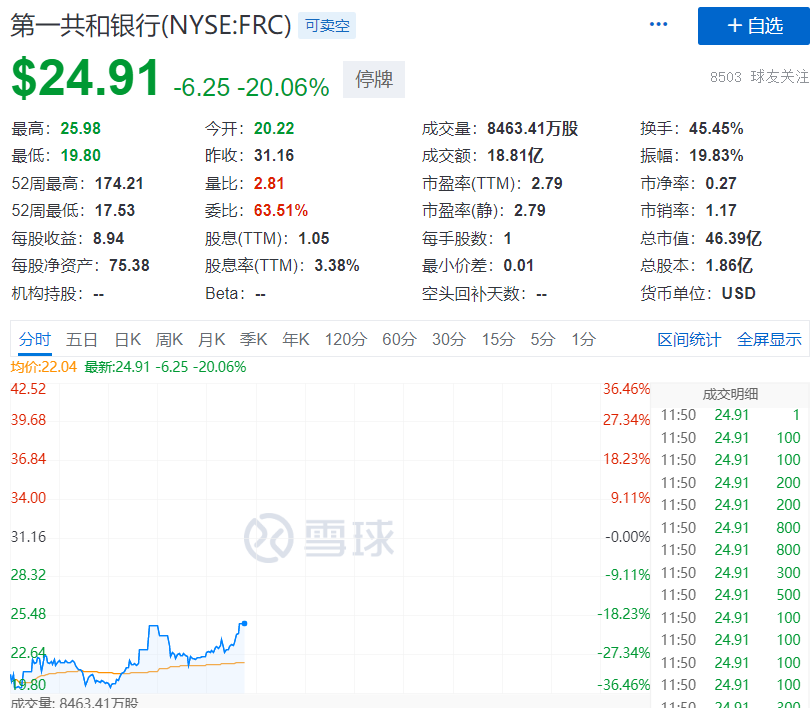
Task: Click the 股息(TTM) value 1.05
Action: [x=313, y=238]
